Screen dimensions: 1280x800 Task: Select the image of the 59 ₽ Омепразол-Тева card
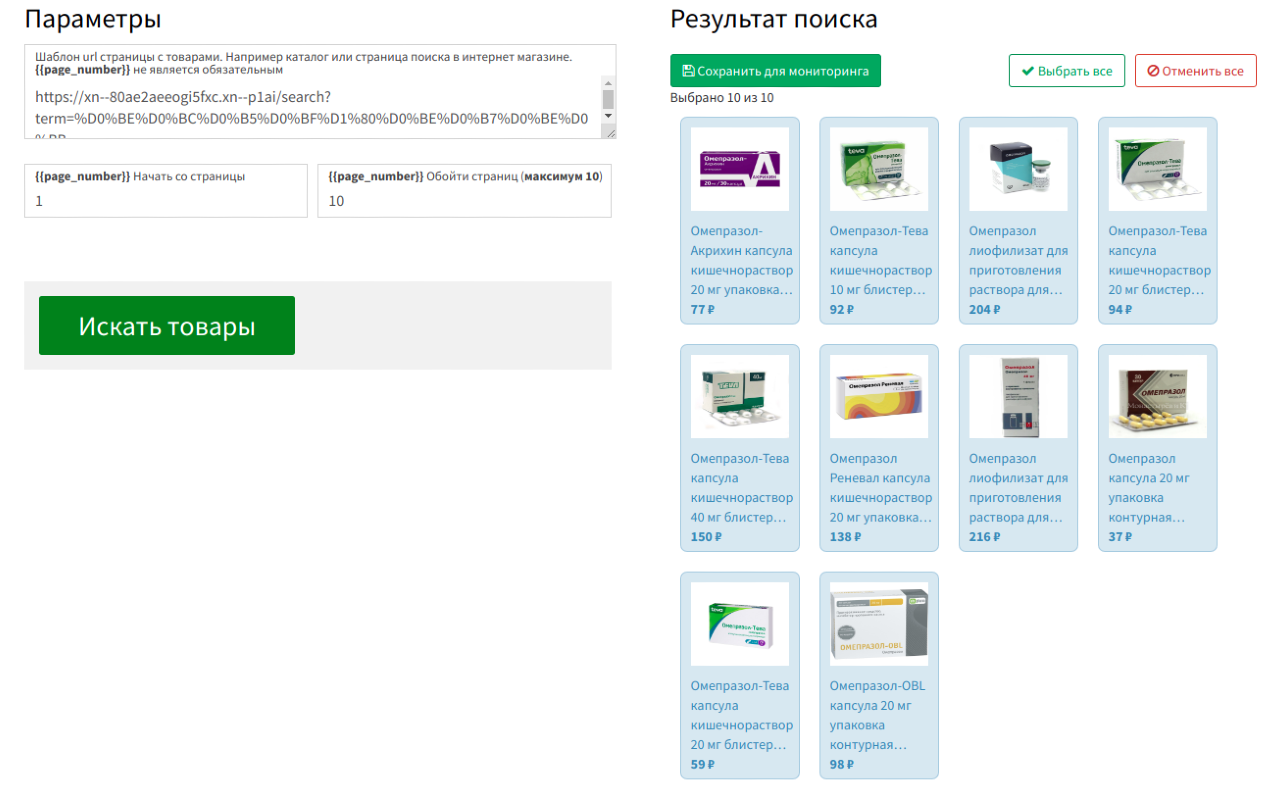coord(740,624)
